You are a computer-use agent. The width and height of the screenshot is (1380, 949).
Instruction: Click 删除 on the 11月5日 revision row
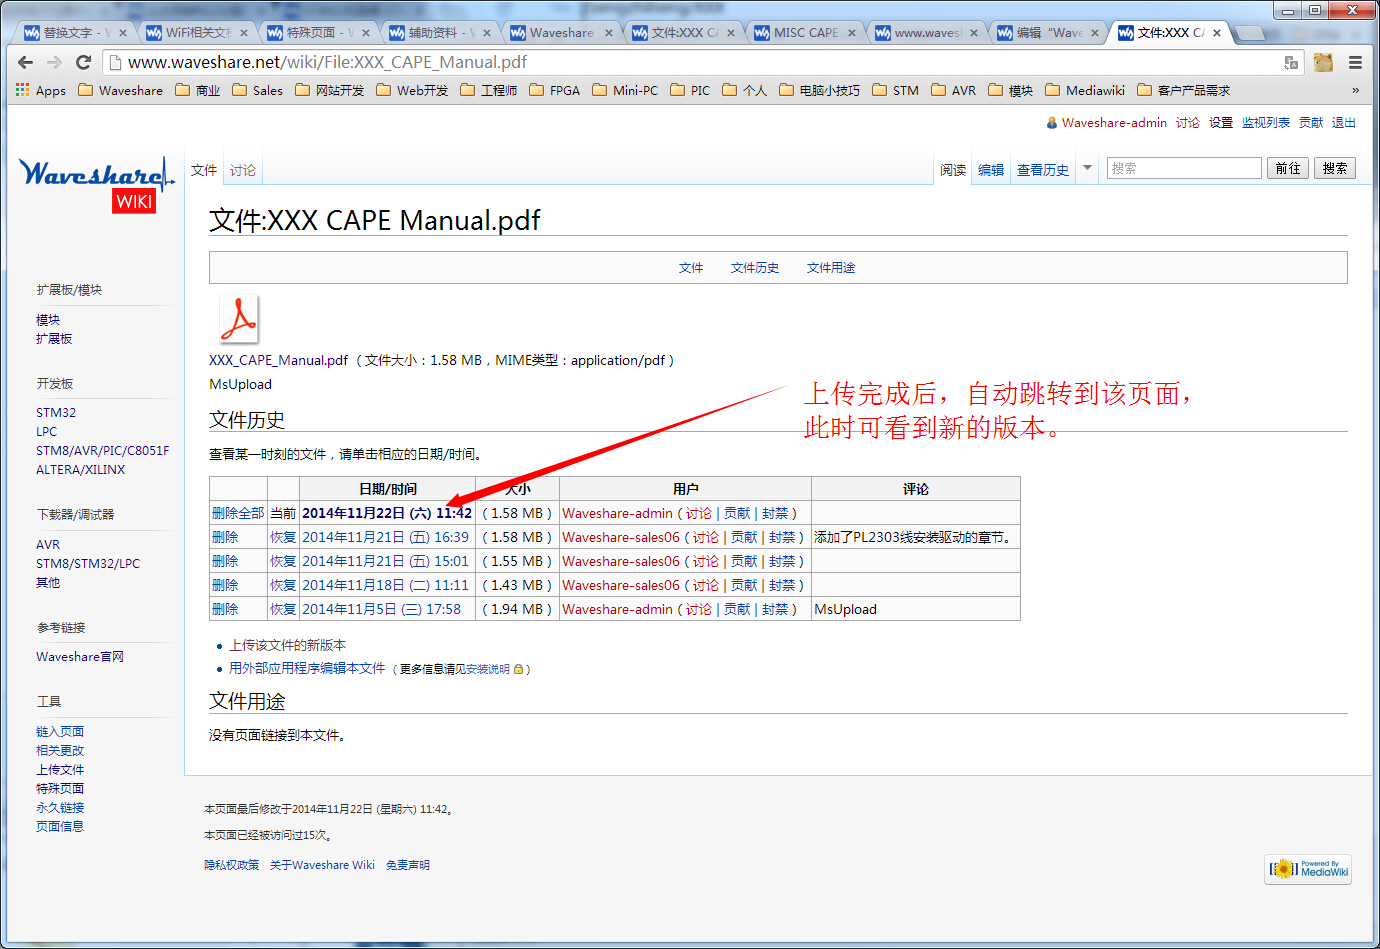[x=225, y=609]
